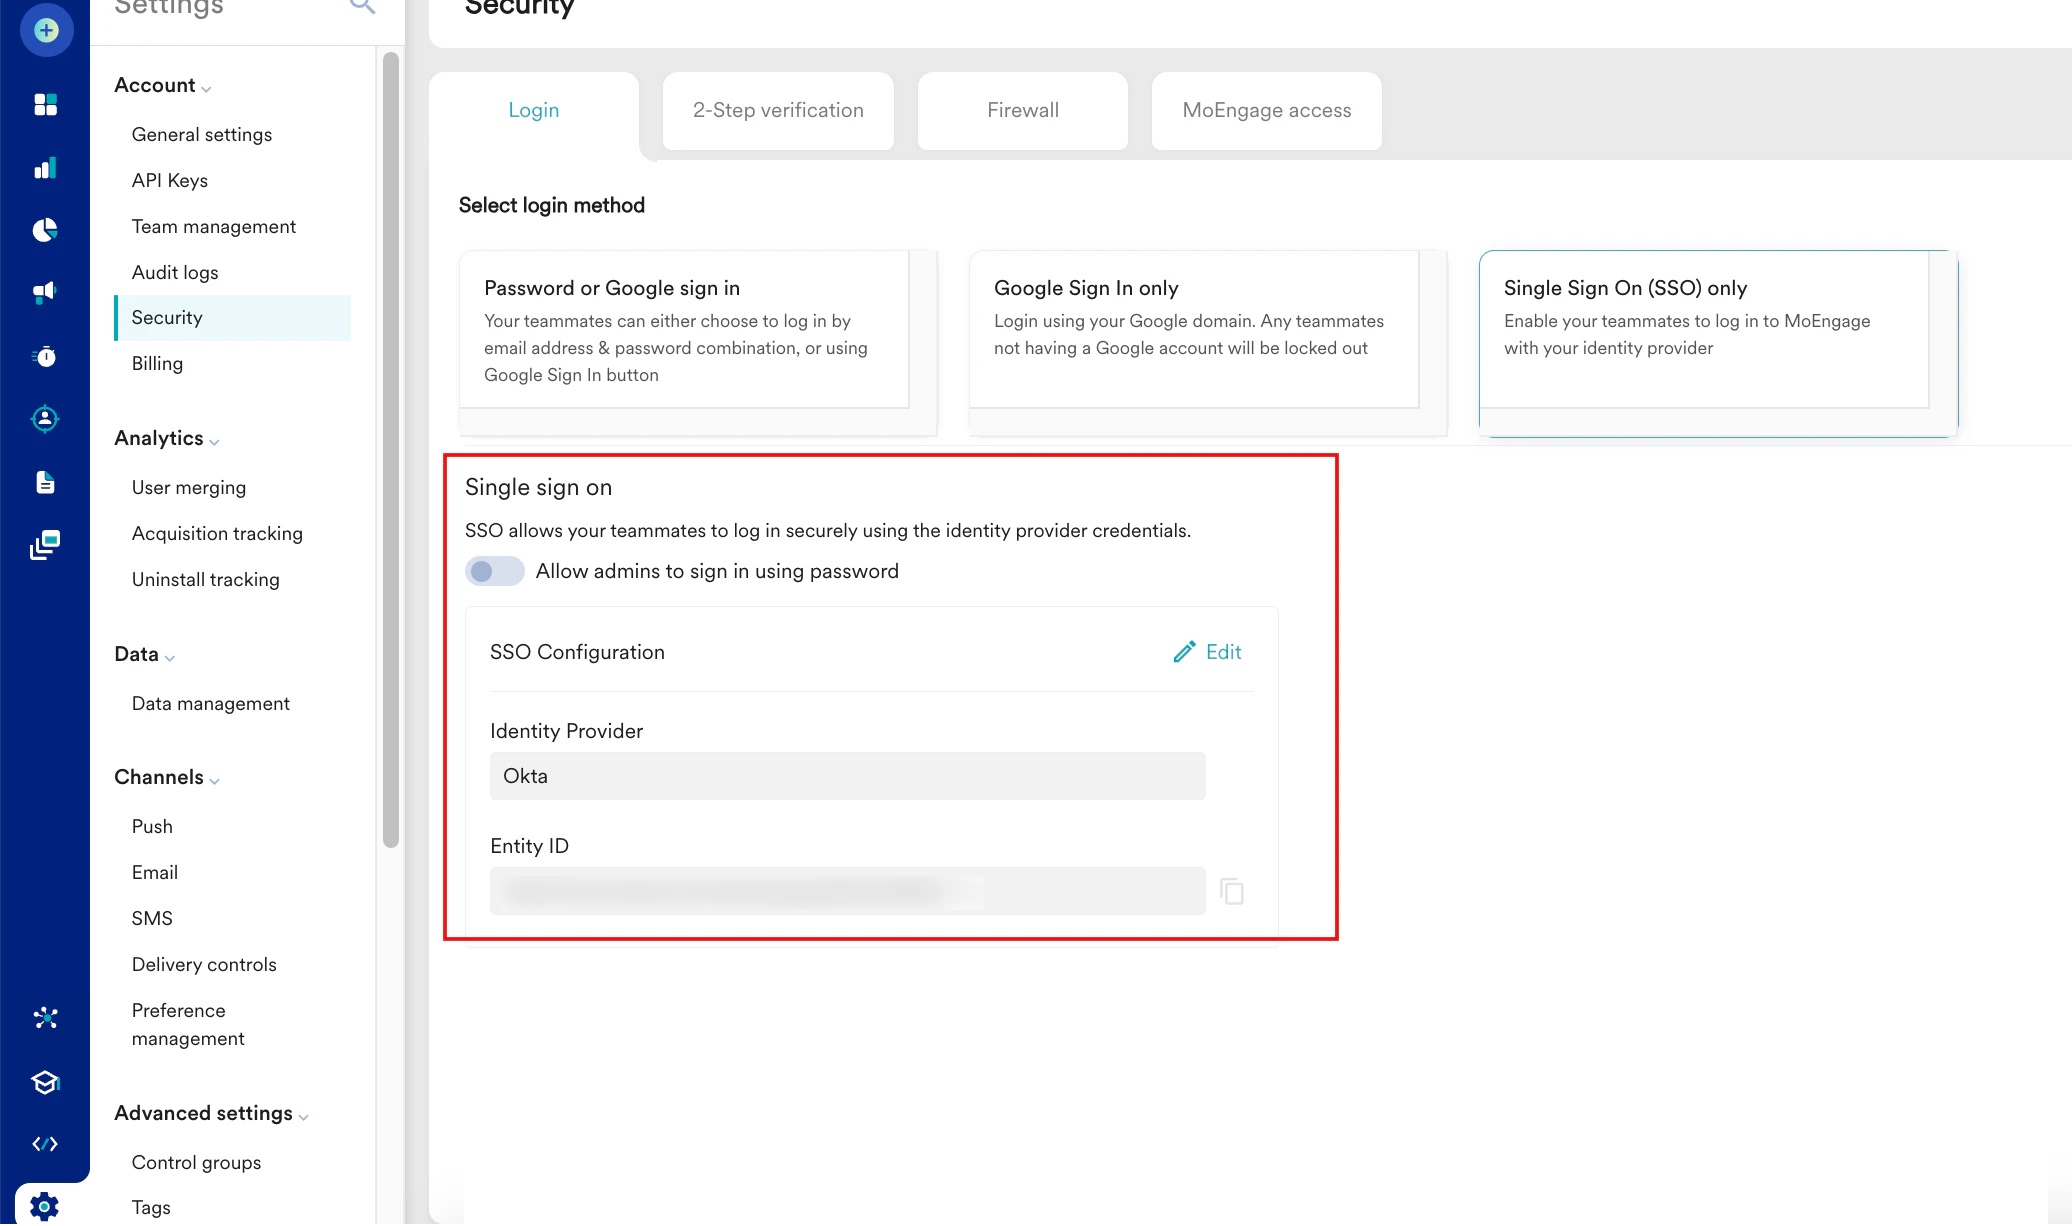Screen dimensions: 2072x1226
Task: Open the Firewall tab
Action: (x=1022, y=111)
